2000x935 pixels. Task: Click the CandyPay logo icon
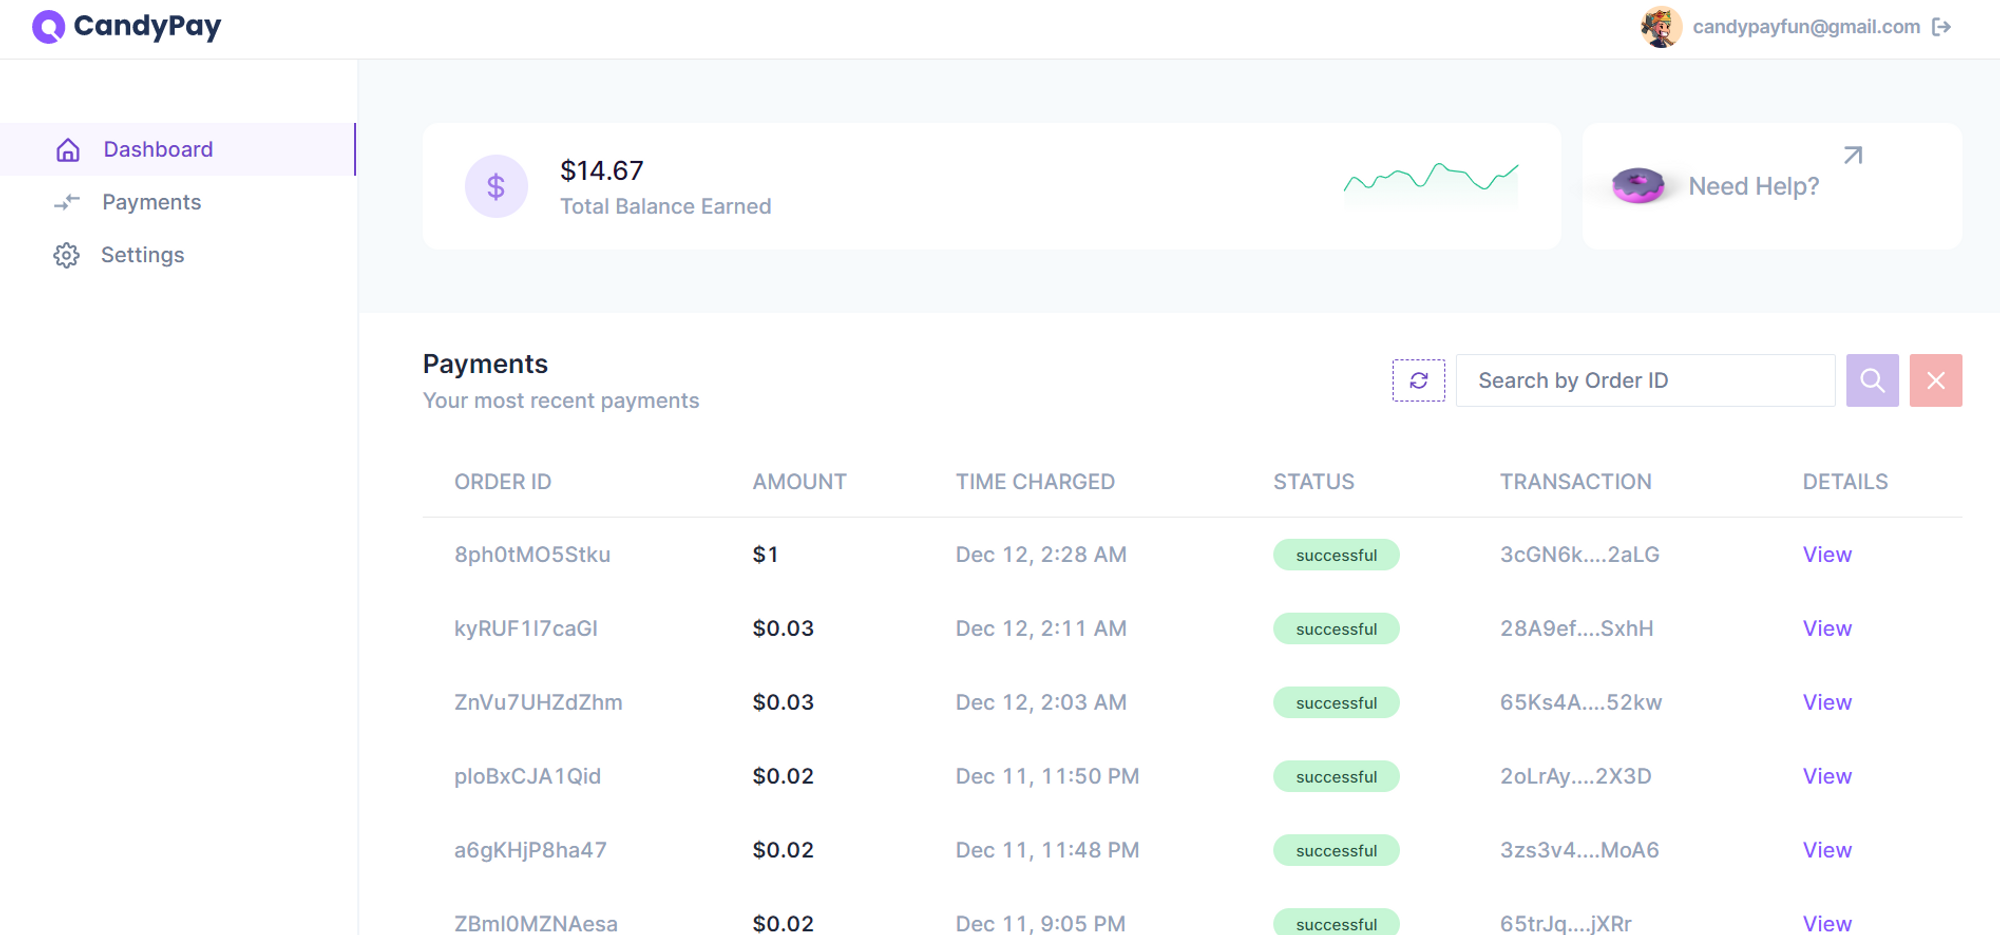48,27
